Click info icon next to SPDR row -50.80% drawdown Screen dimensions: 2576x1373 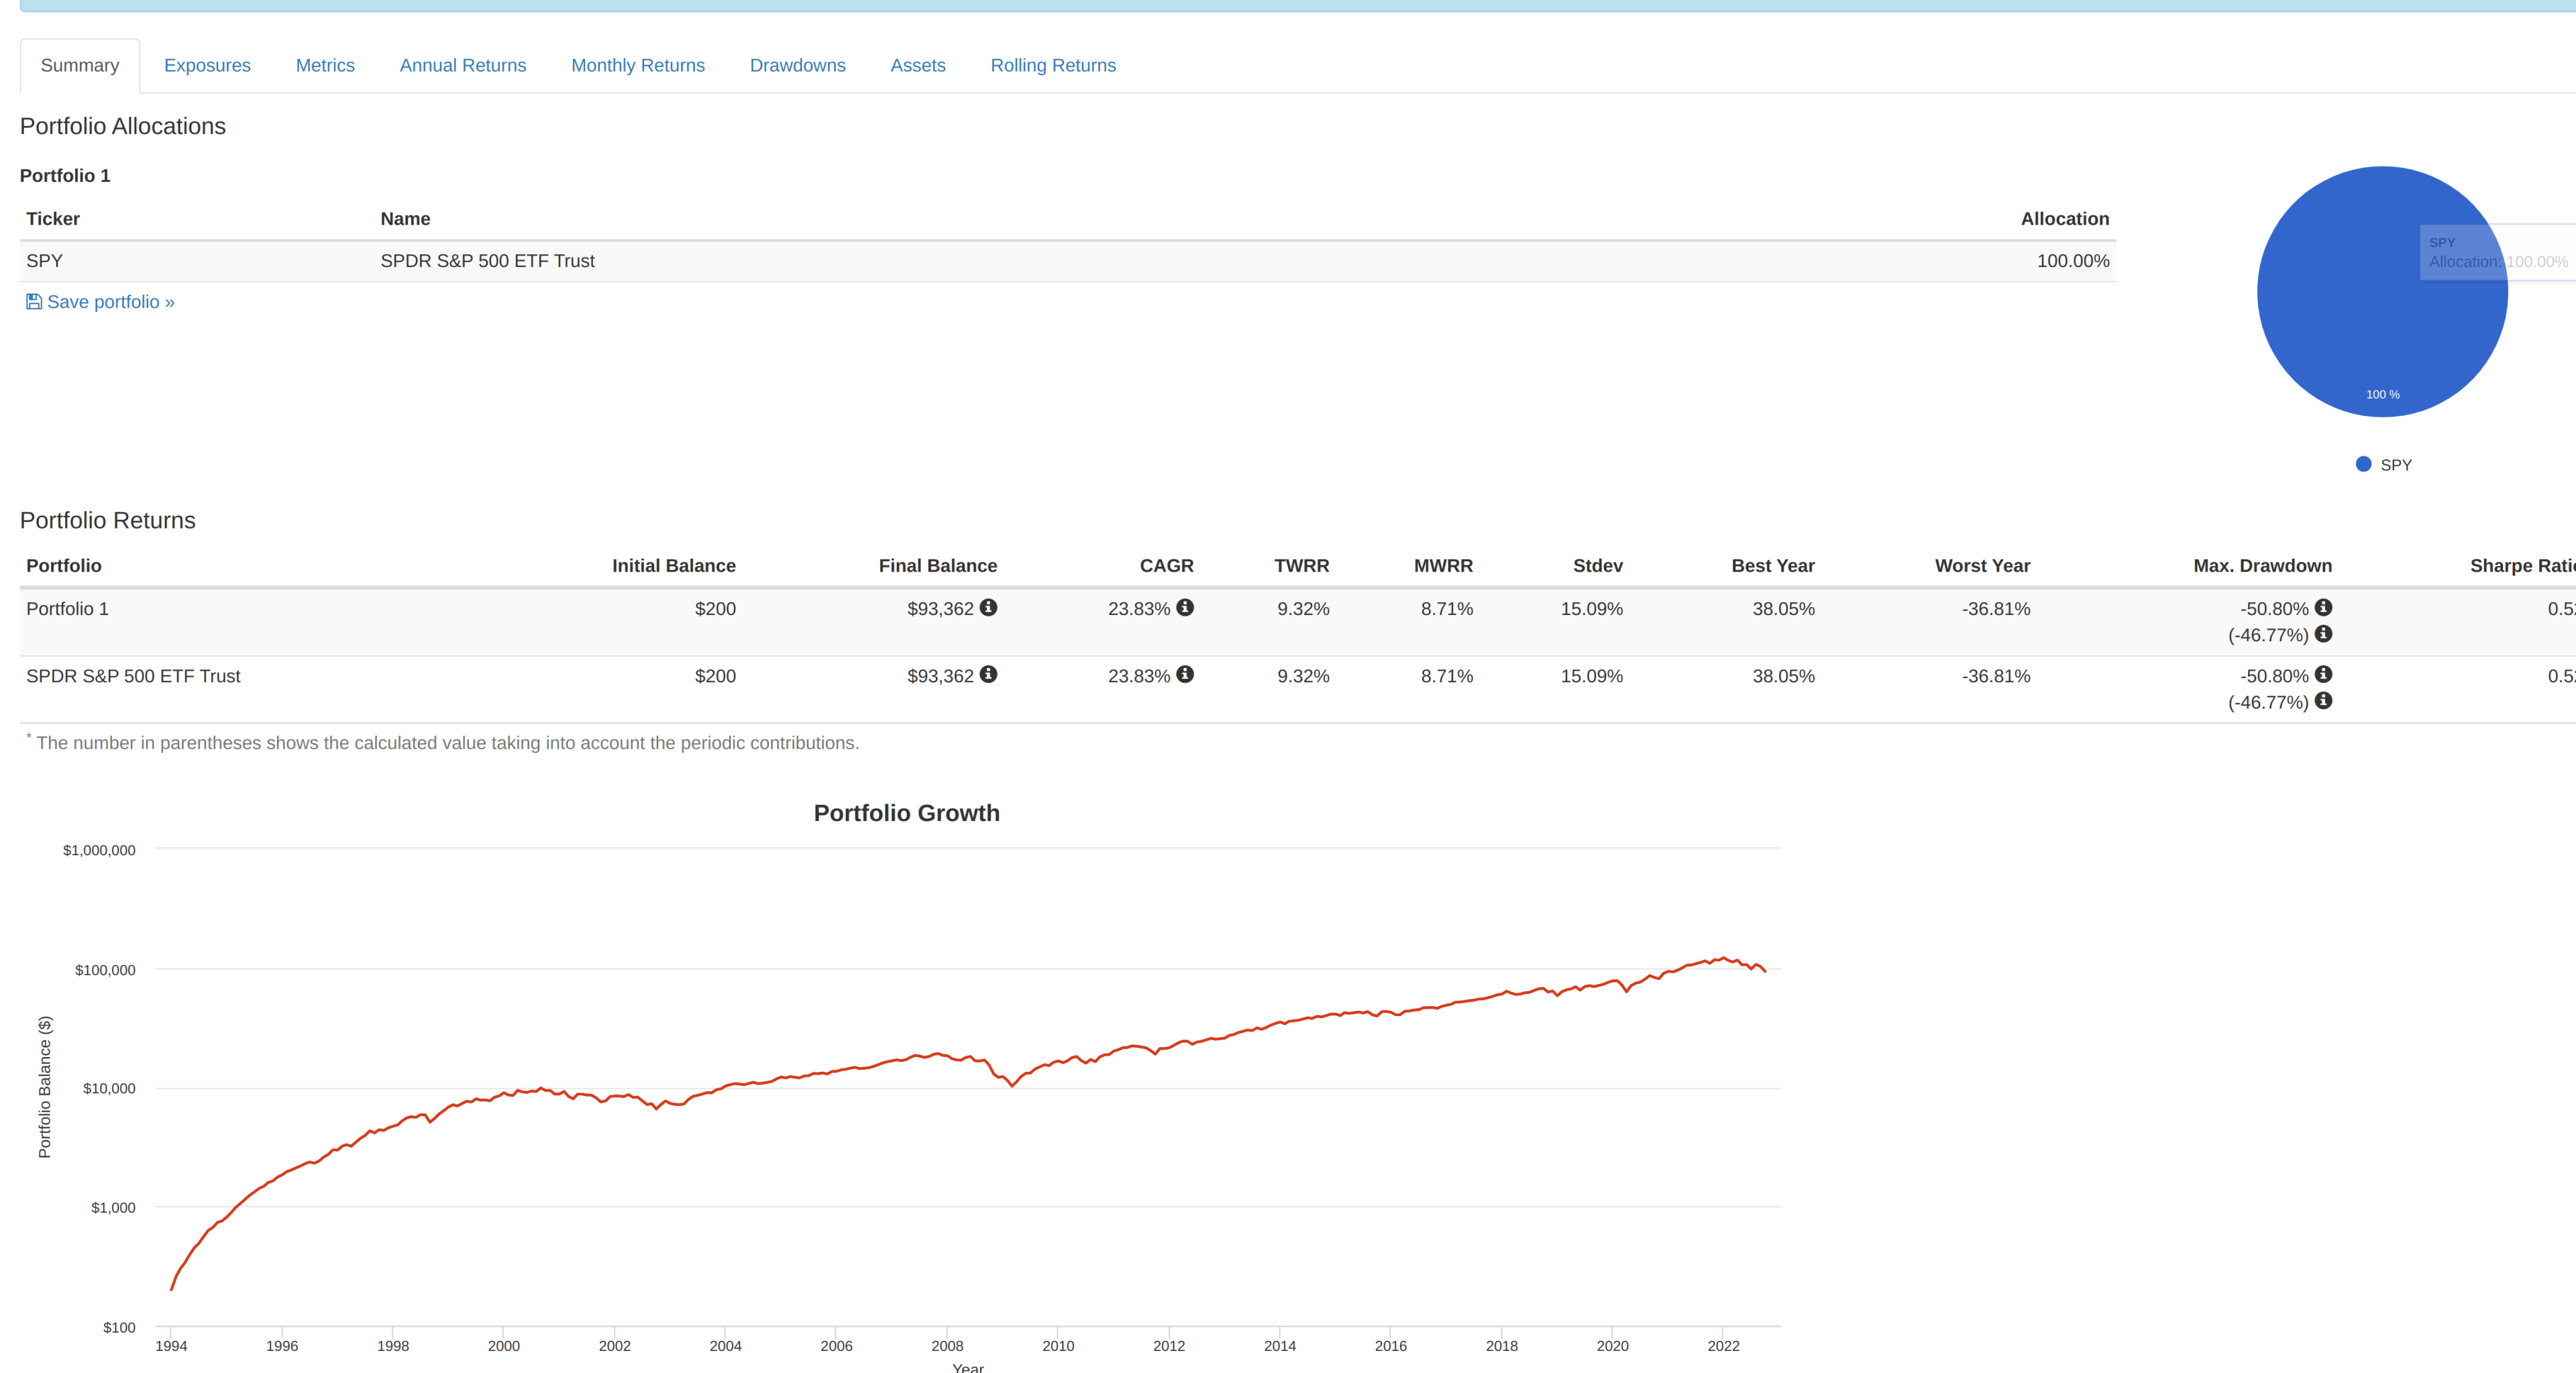coord(2324,674)
